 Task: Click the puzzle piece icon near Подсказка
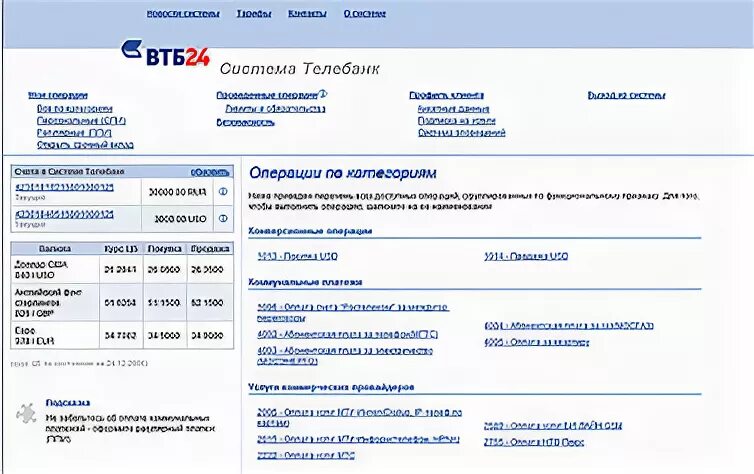tap(26, 413)
